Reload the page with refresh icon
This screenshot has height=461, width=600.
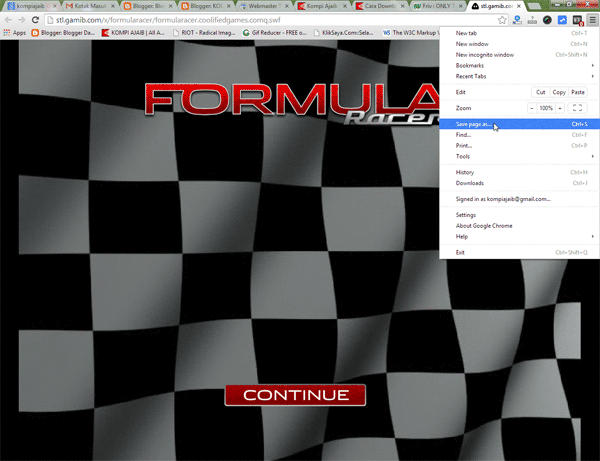[x=35, y=20]
